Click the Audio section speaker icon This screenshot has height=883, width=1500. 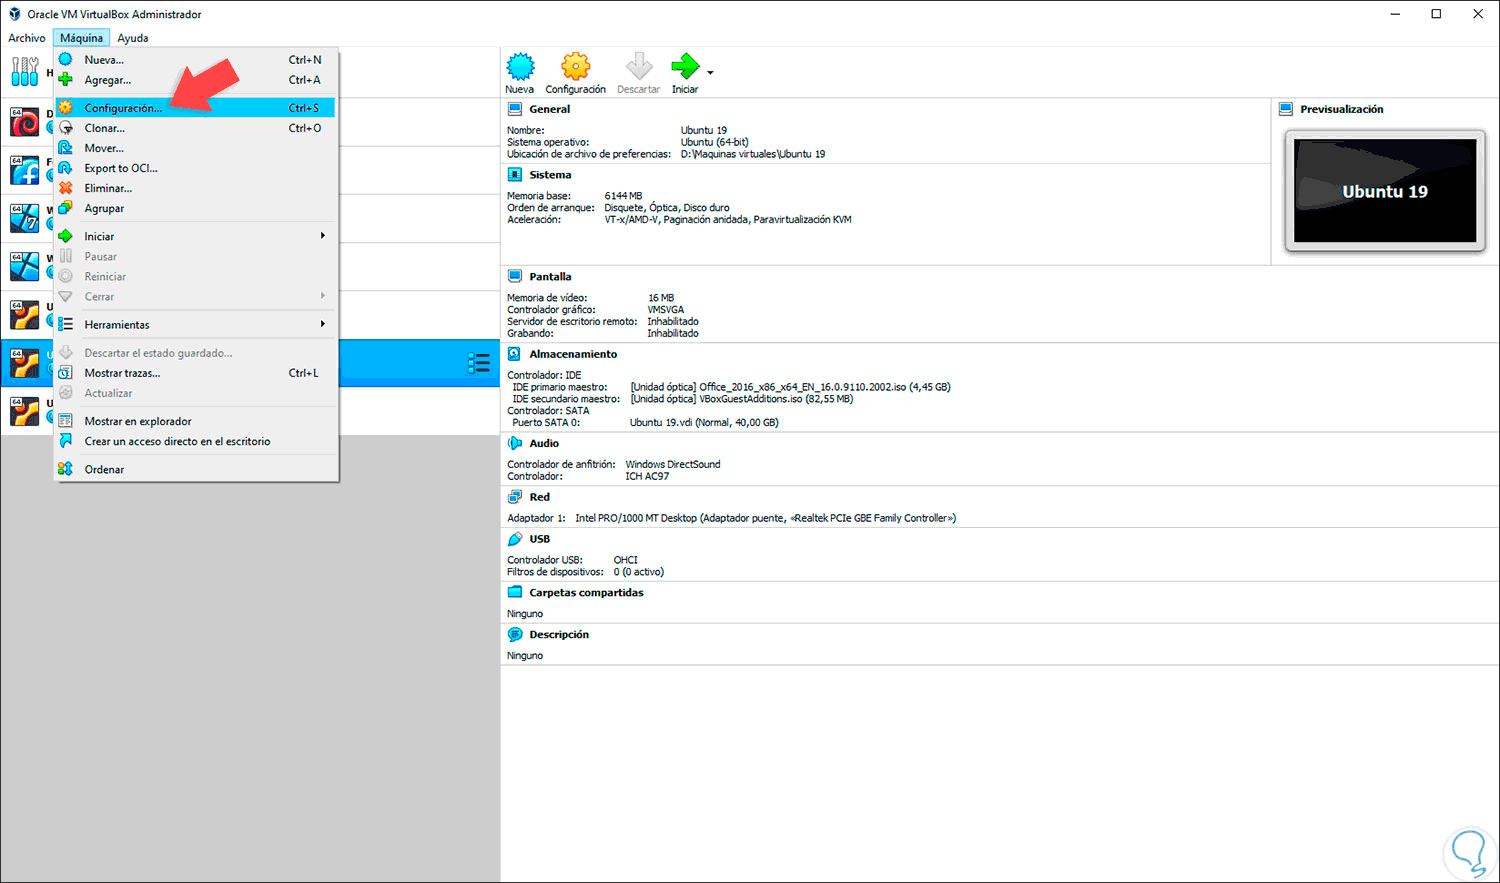[x=514, y=443]
